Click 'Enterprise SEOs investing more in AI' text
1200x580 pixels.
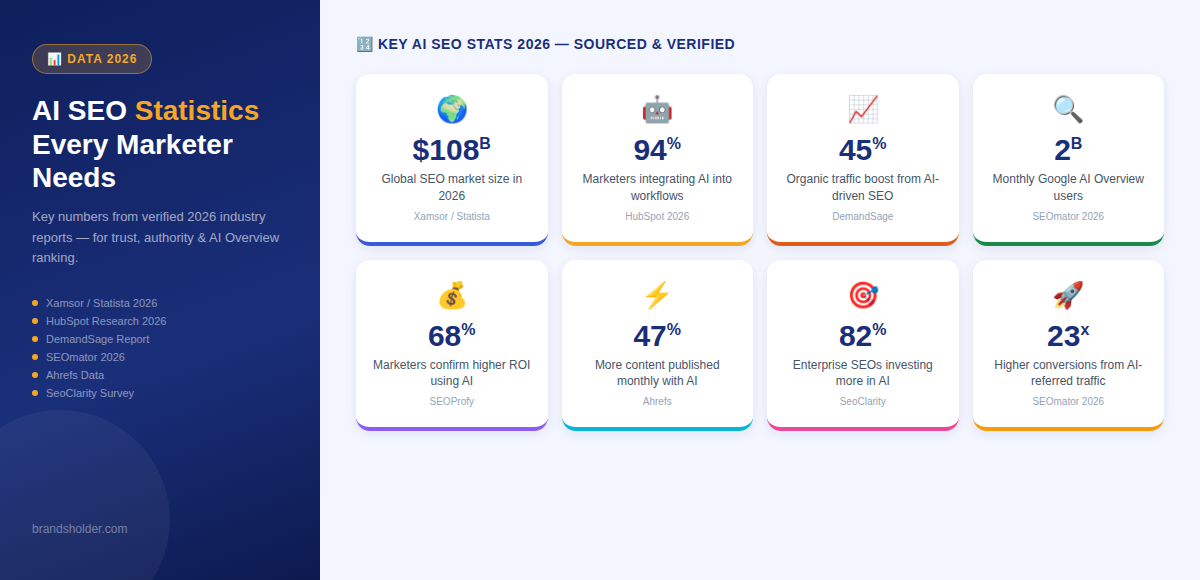(x=863, y=373)
